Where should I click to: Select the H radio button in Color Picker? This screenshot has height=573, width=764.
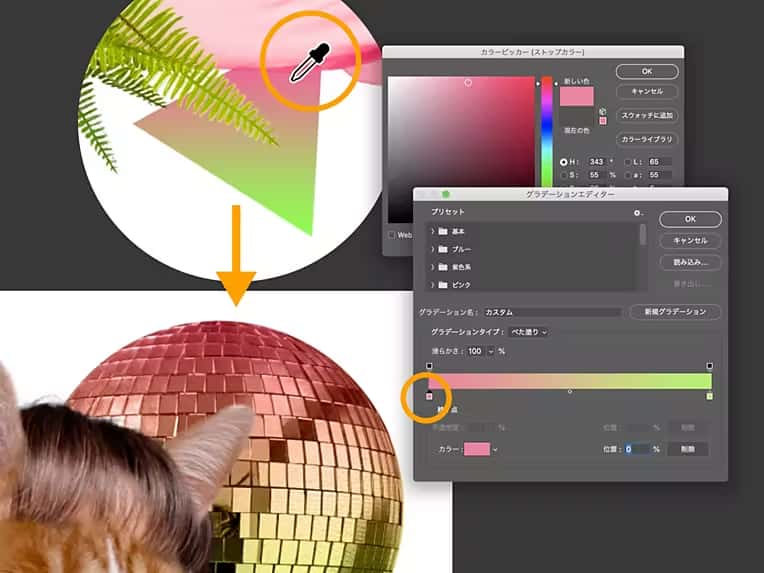coord(564,162)
